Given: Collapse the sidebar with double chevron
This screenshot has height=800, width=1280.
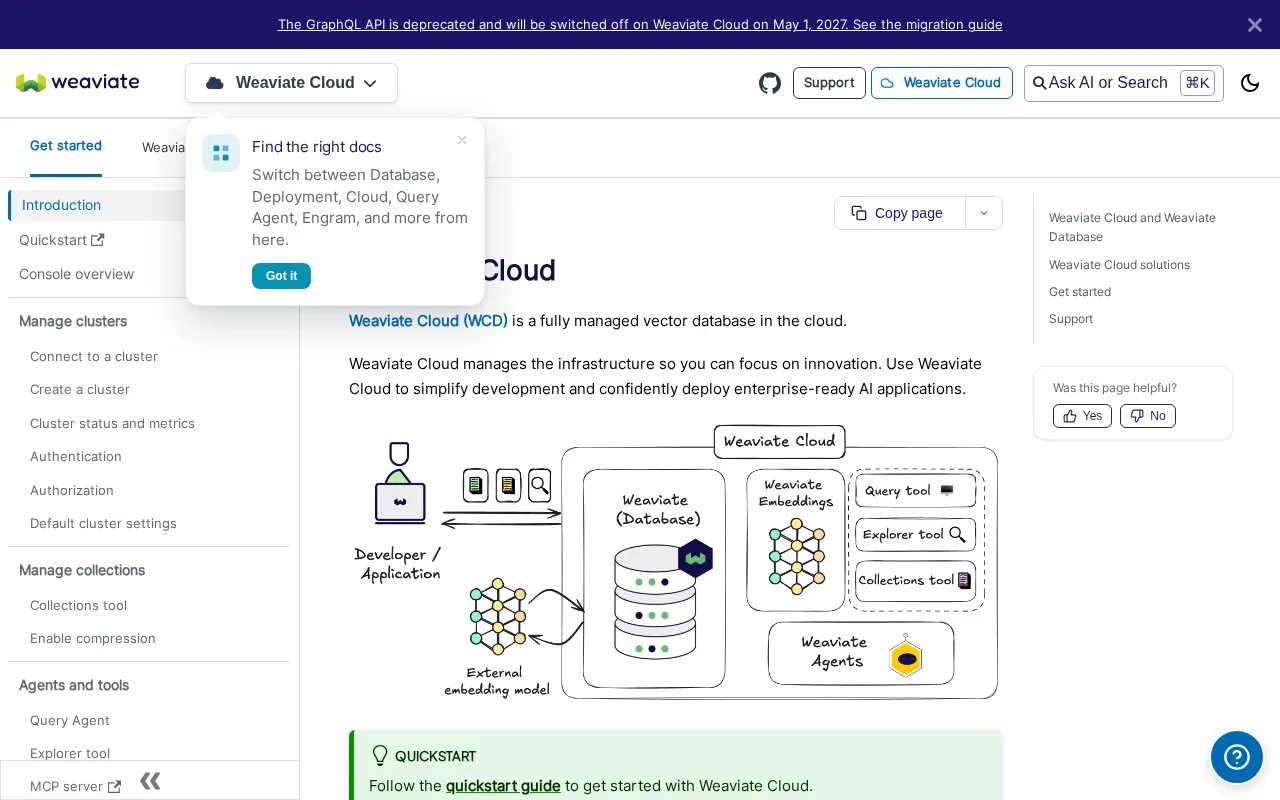Looking at the screenshot, I should 150,781.
